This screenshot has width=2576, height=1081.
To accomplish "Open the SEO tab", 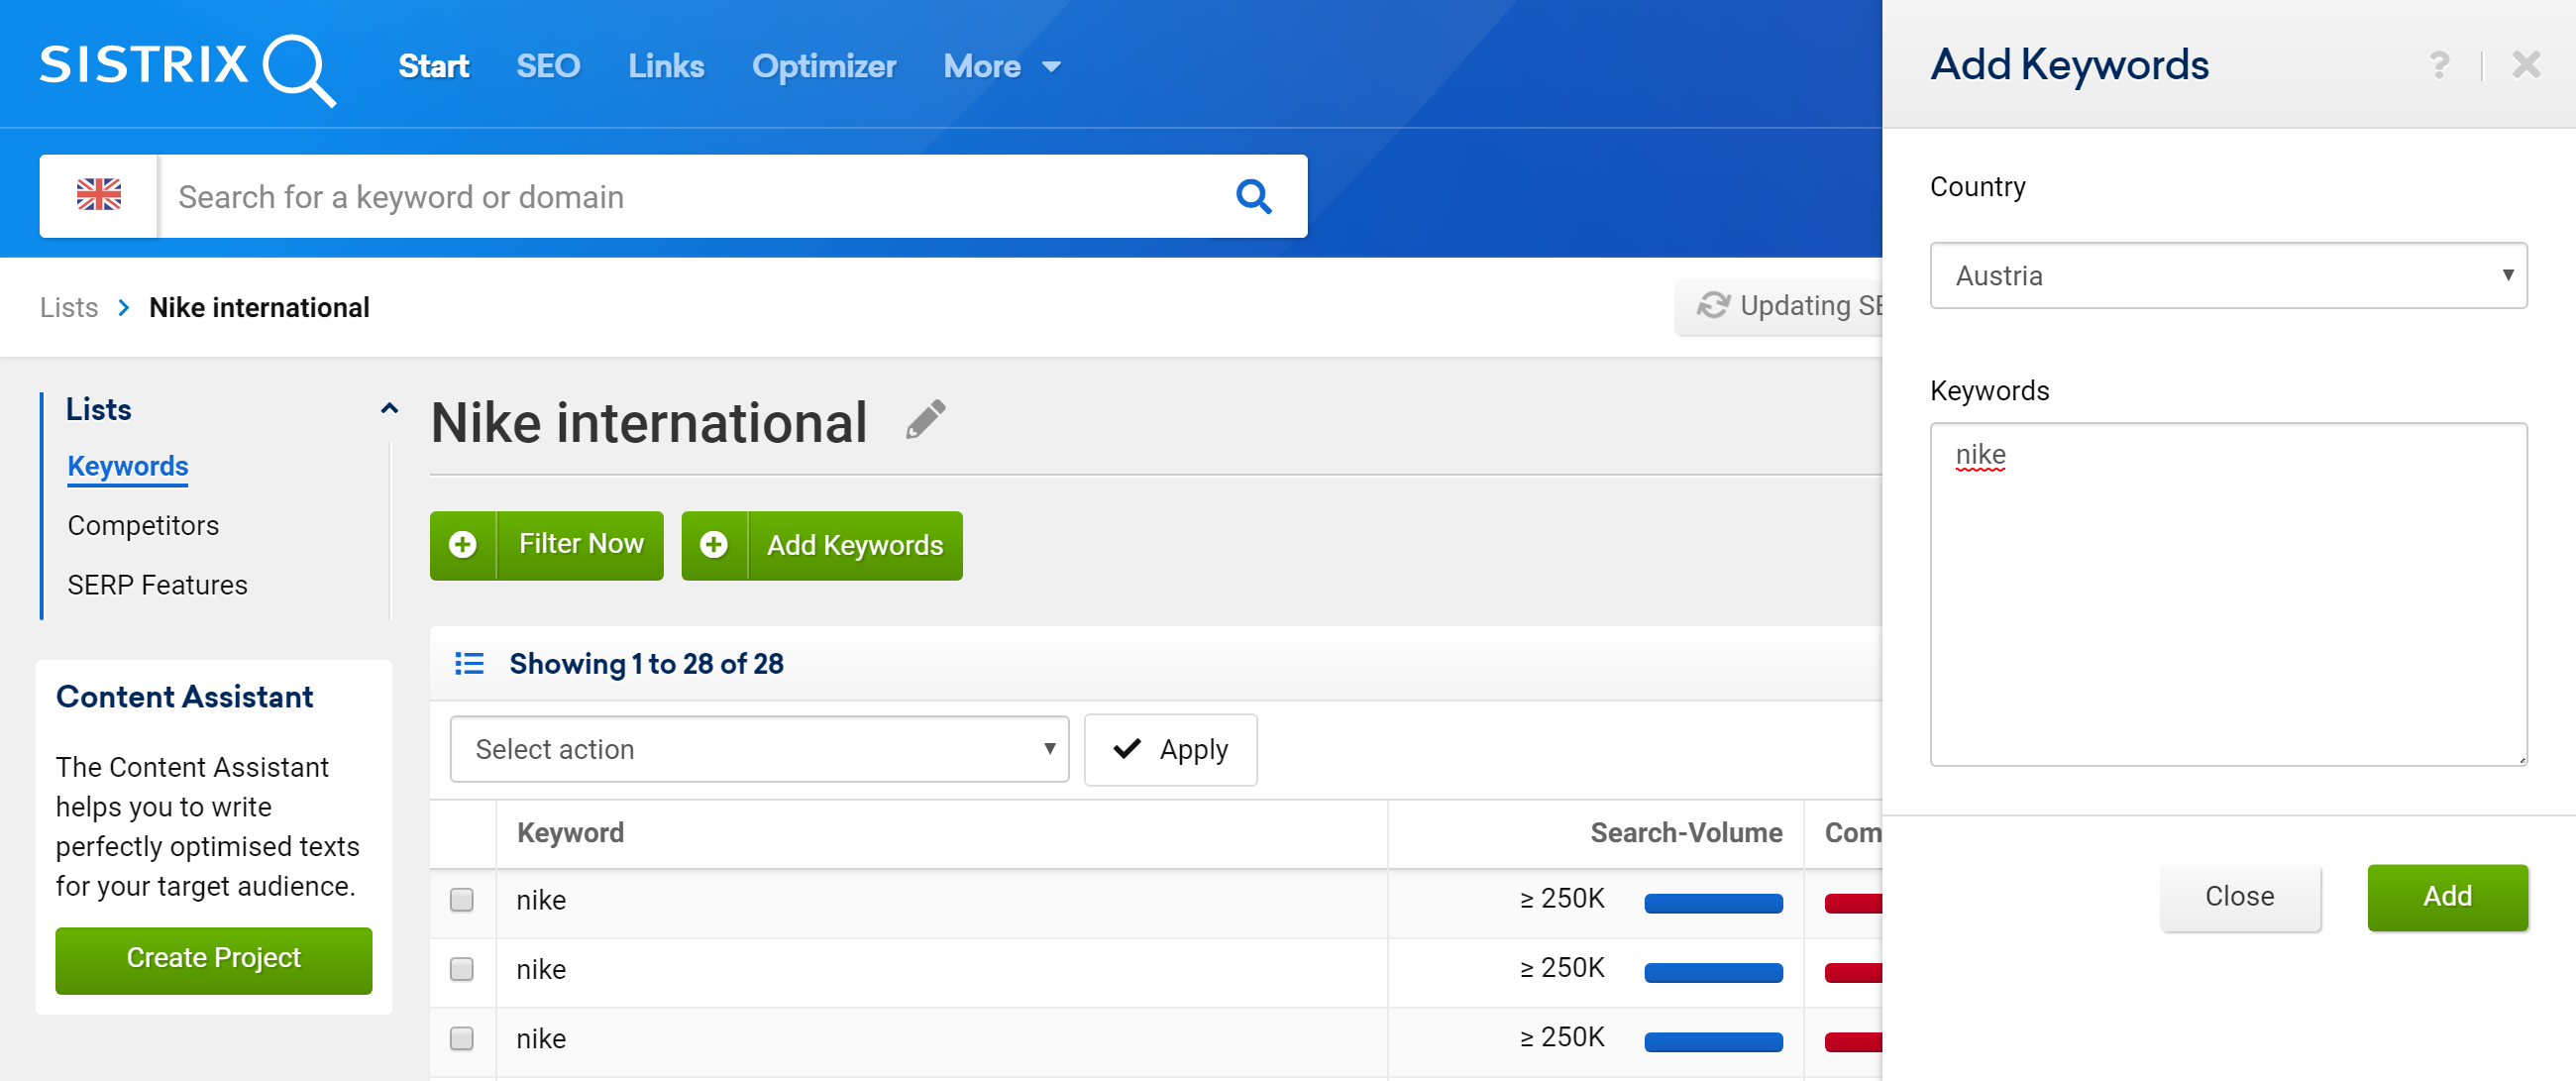I will click(548, 66).
